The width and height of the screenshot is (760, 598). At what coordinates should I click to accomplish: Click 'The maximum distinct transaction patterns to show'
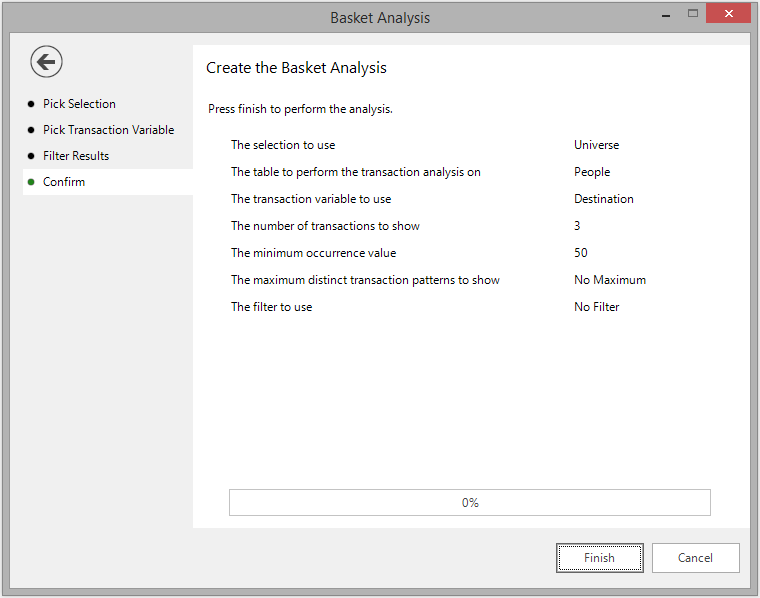pyautogui.click(x=365, y=280)
